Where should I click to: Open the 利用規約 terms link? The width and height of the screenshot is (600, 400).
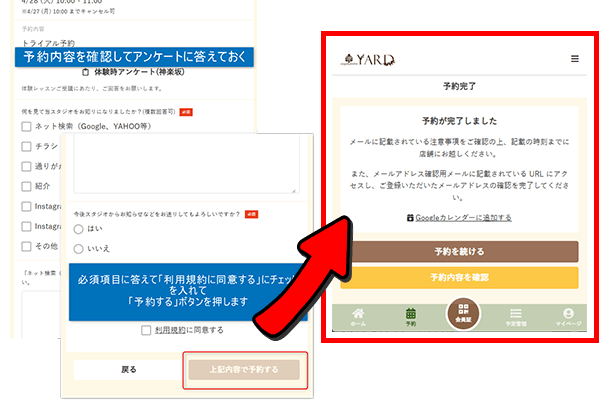point(170,330)
